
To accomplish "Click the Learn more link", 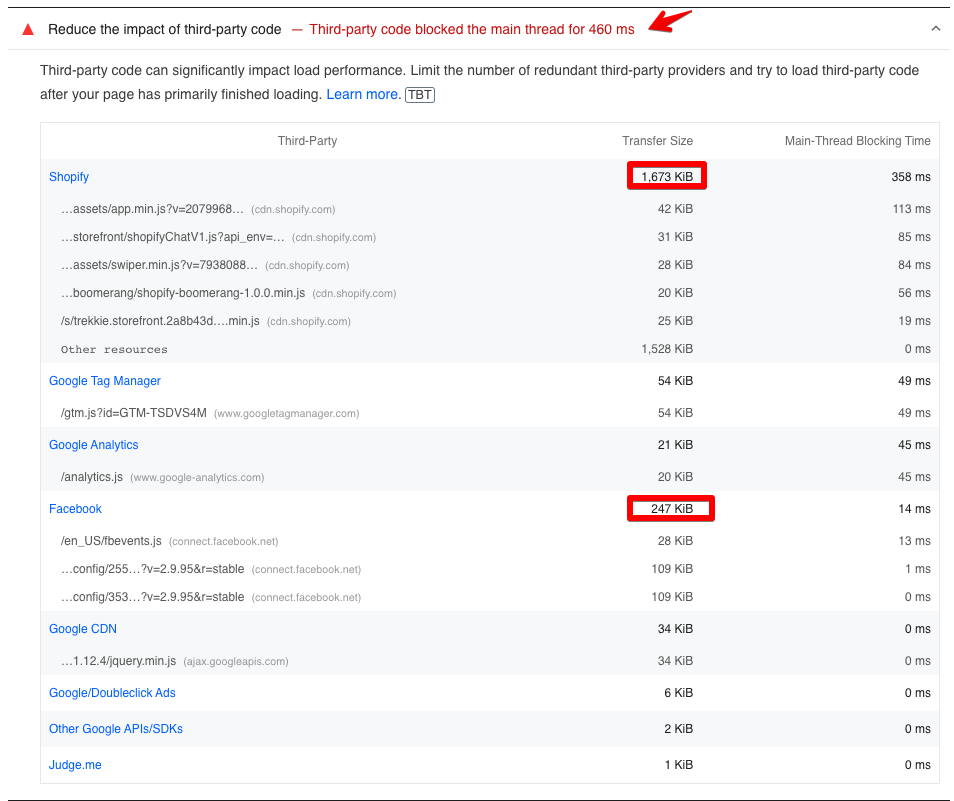I will tap(362, 94).
